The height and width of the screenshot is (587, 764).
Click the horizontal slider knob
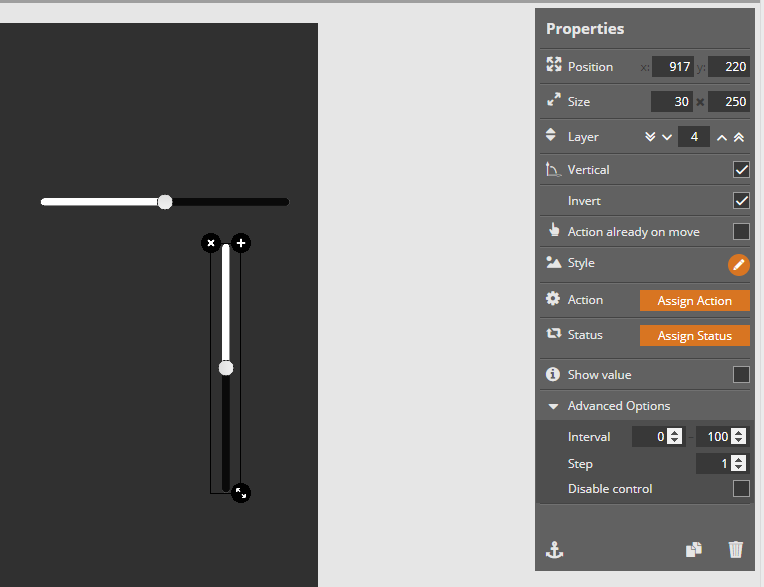point(165,202)
